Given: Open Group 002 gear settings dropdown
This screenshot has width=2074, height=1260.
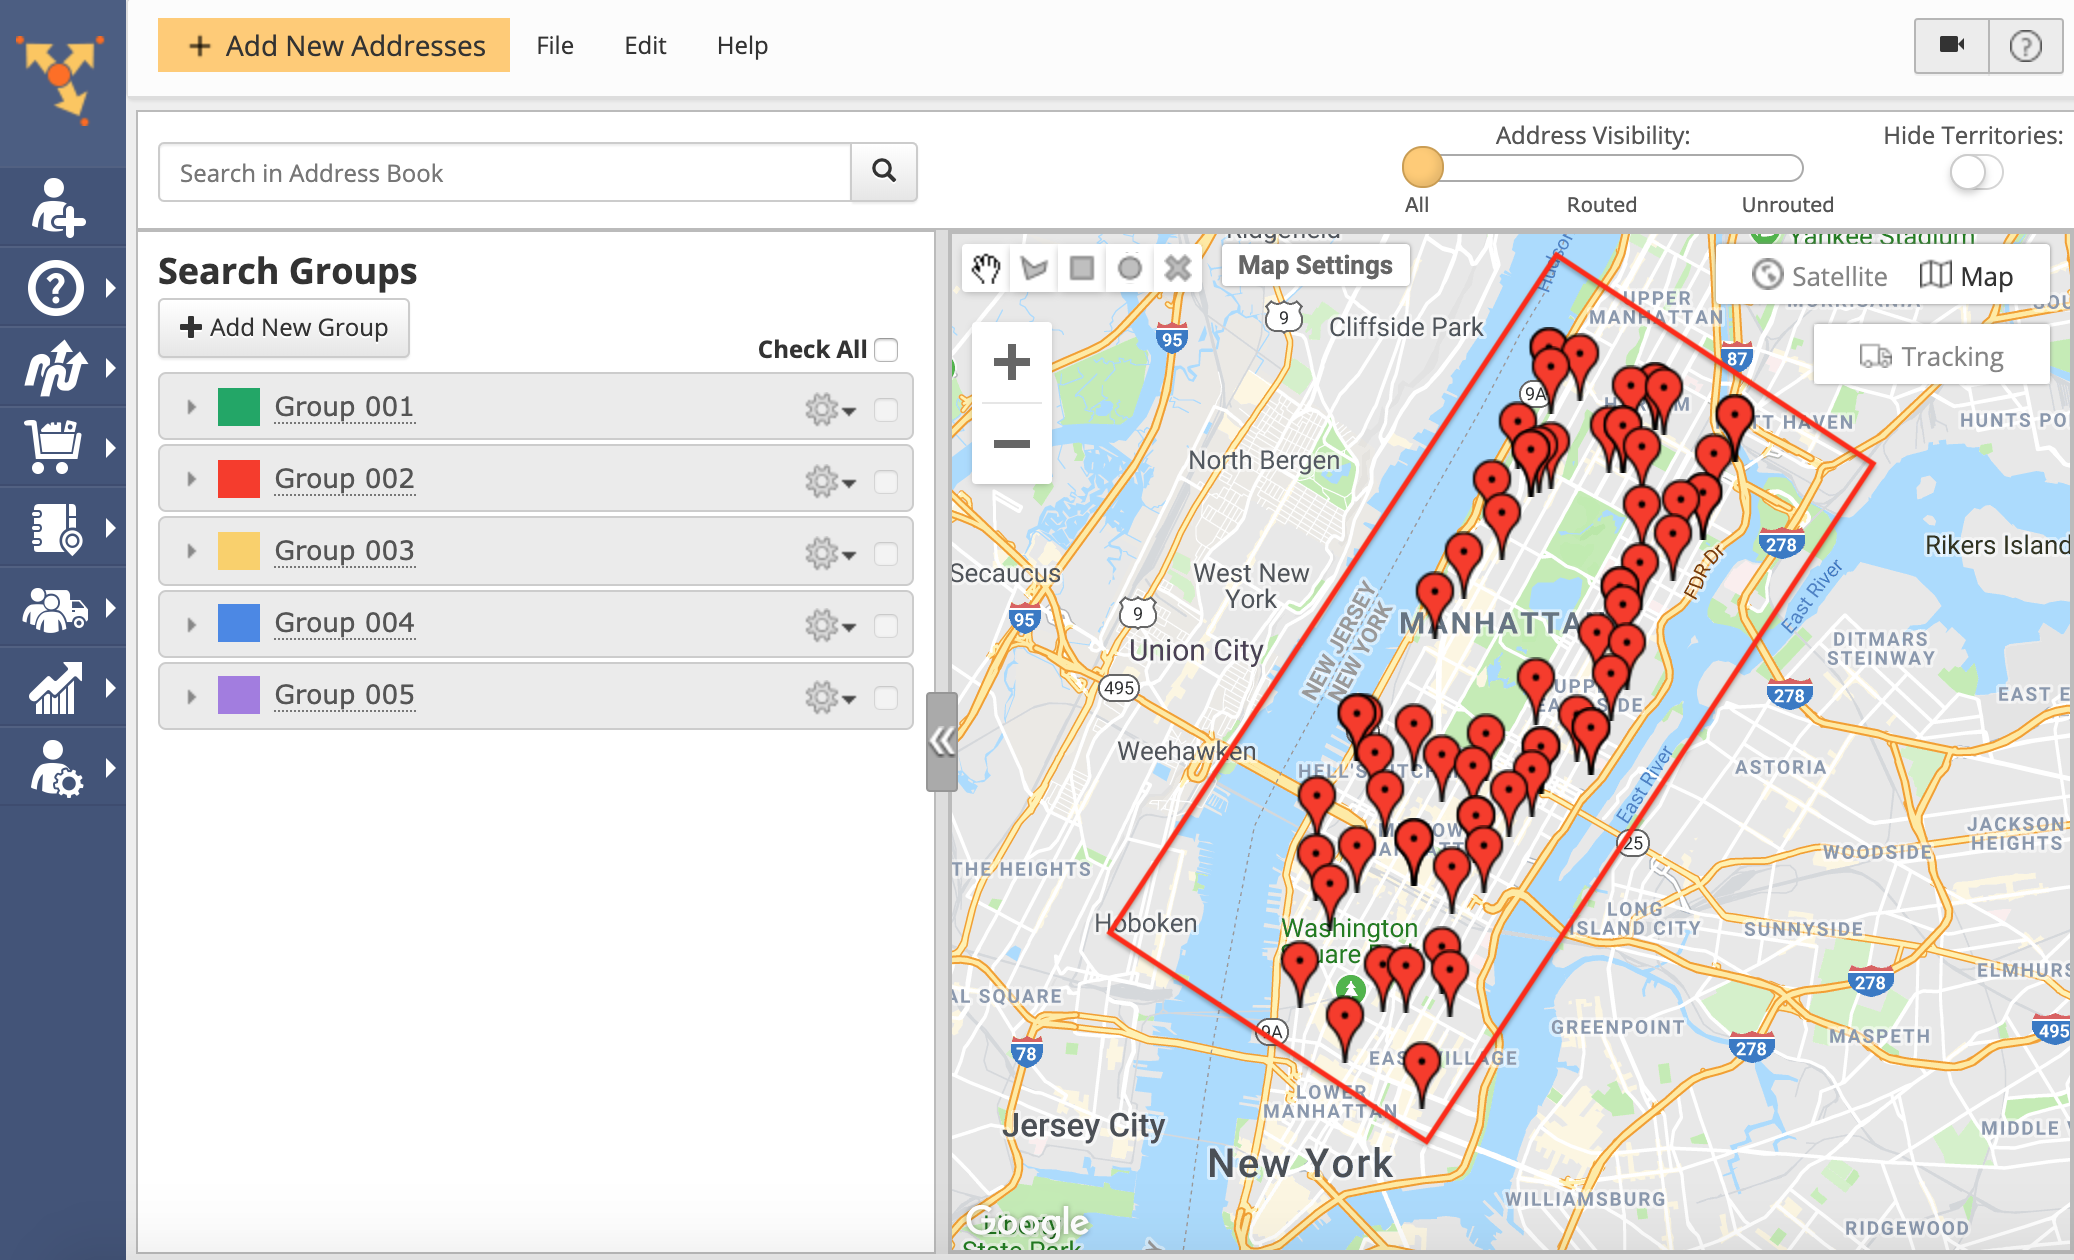Looking at the screenshot, I should 830,482.
